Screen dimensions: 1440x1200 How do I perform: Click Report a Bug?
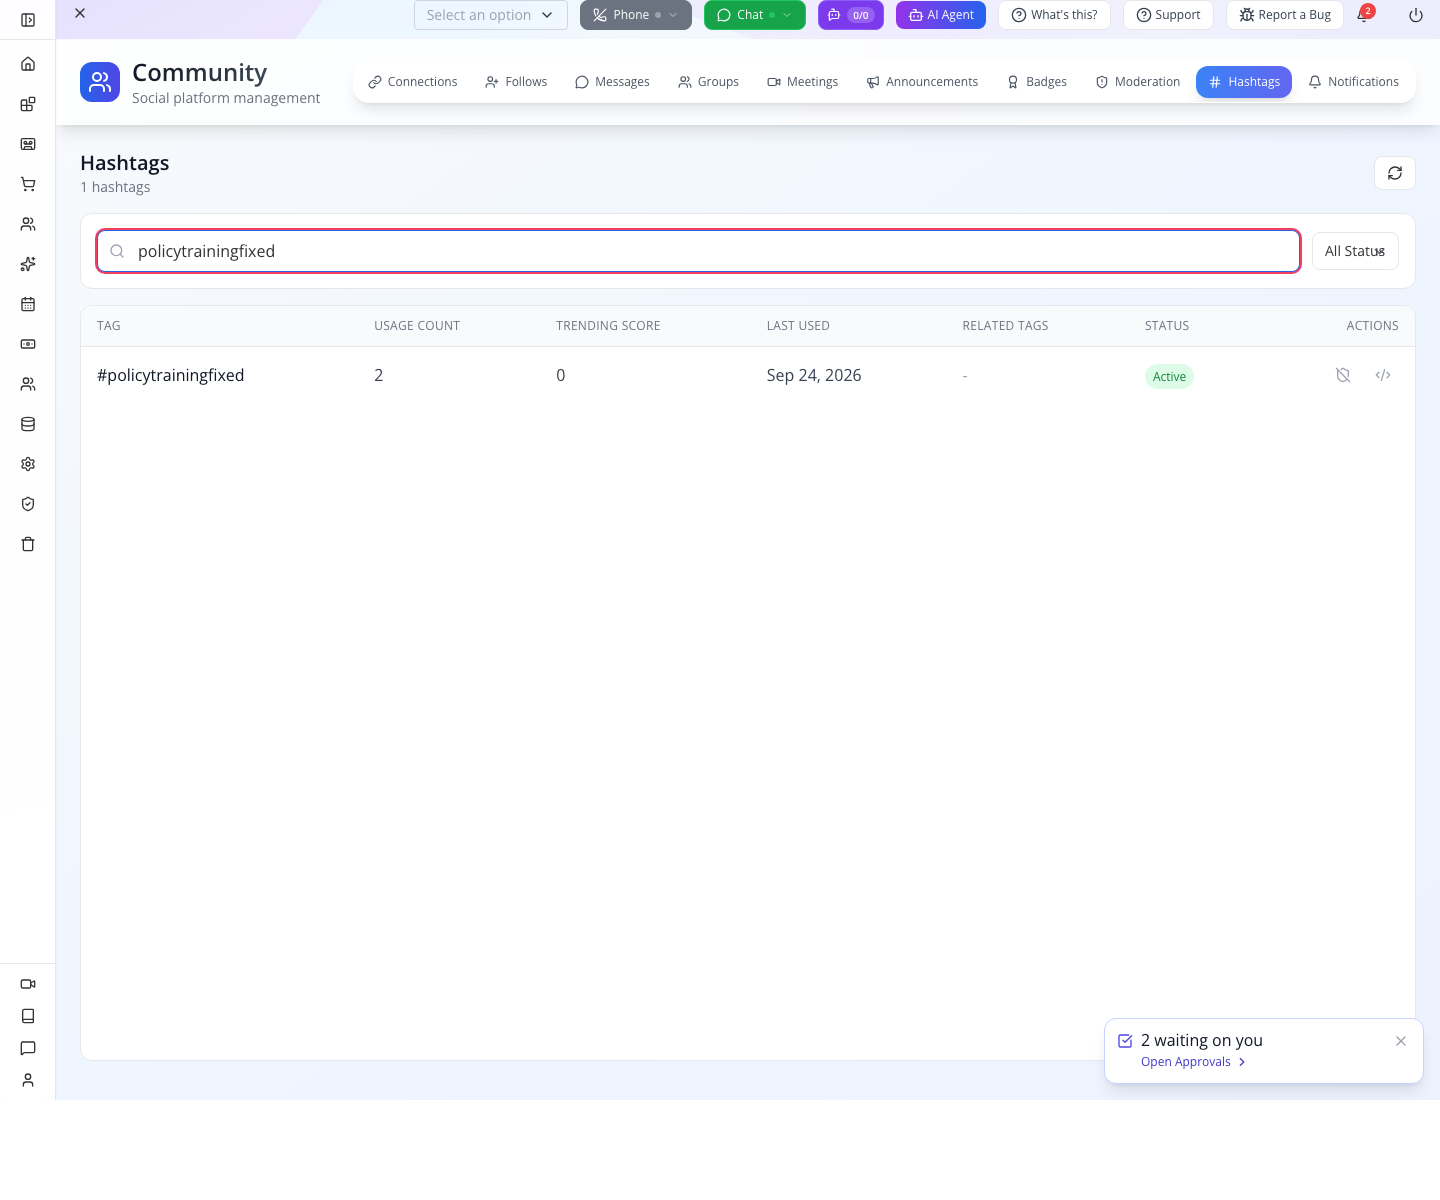coord(1285,15)
